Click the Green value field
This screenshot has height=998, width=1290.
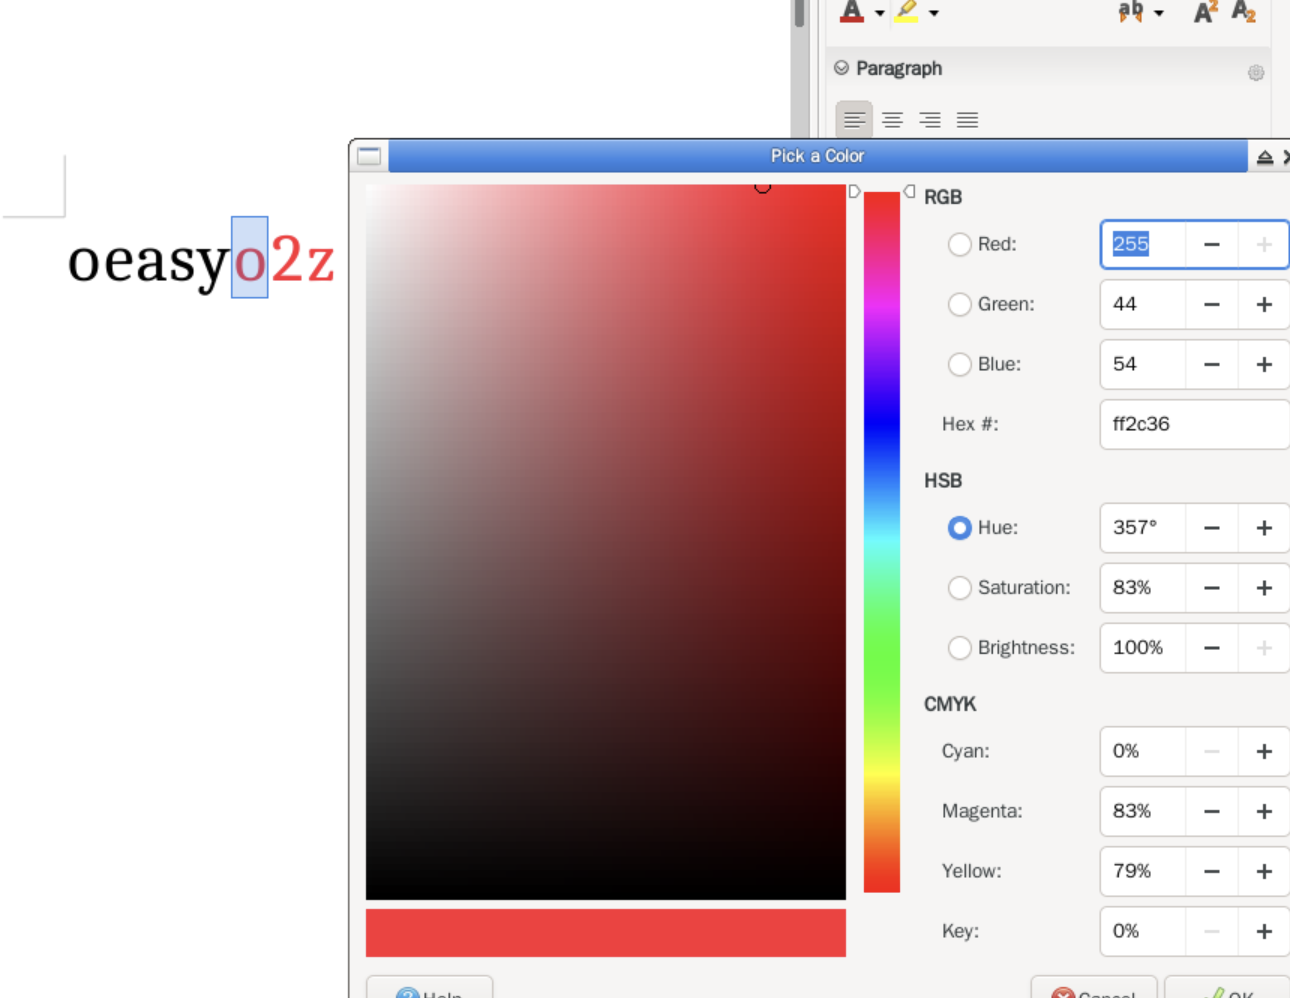point(1143,304)
